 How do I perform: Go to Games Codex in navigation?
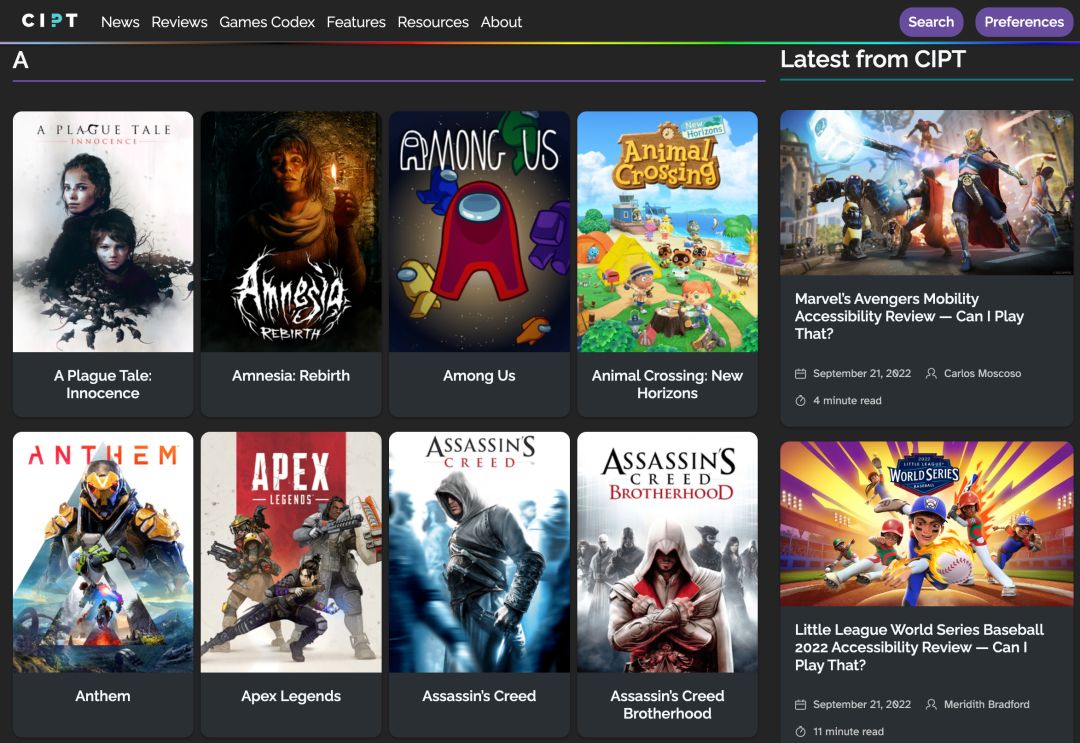267,22
